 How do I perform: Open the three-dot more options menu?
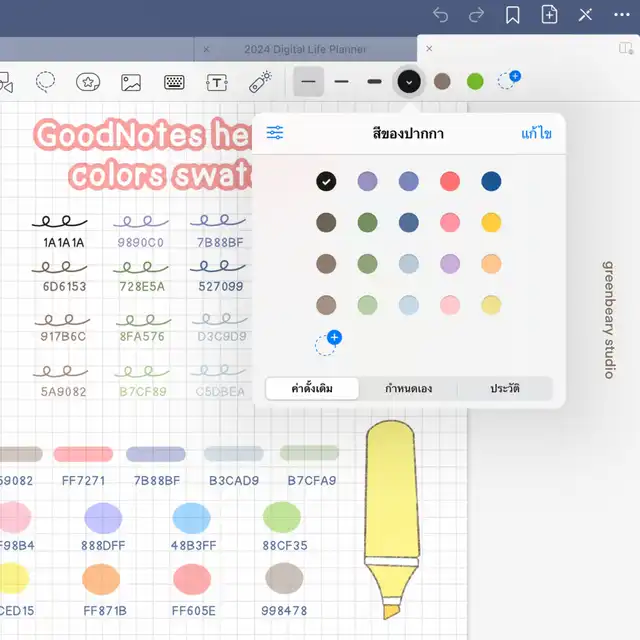pyautogui.click(x=621, y=15)
